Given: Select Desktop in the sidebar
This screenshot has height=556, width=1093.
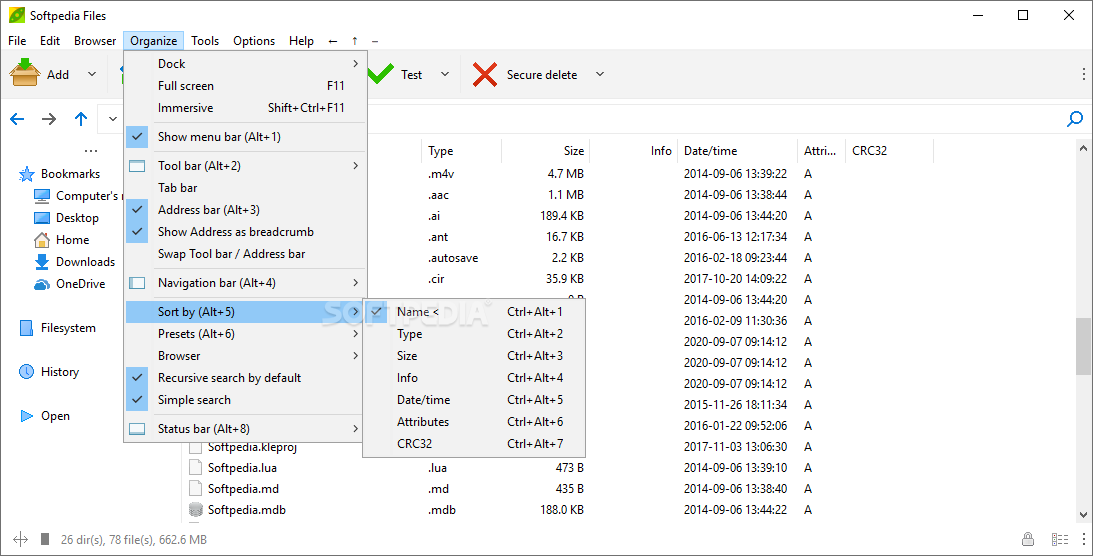Looking at the screenshot, I should point(67,218).
